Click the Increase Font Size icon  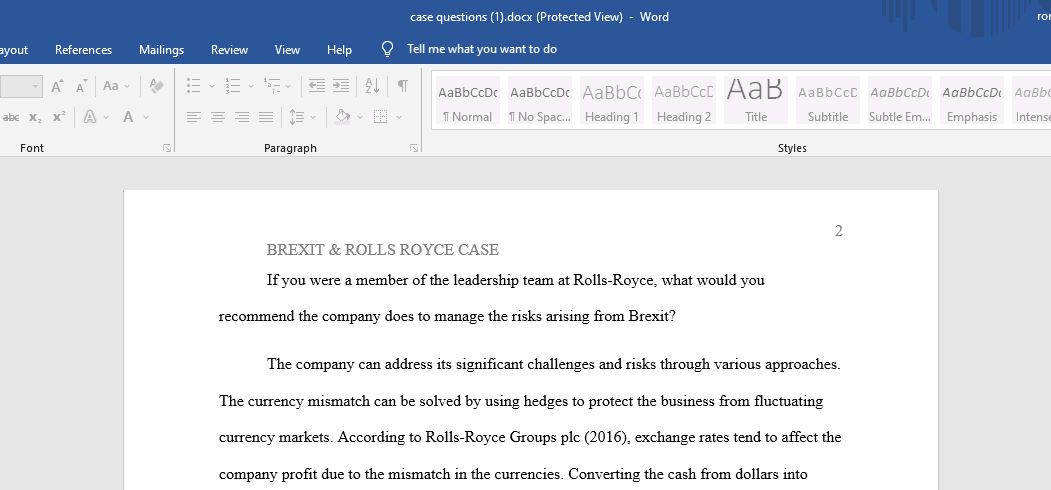point(58,86)
